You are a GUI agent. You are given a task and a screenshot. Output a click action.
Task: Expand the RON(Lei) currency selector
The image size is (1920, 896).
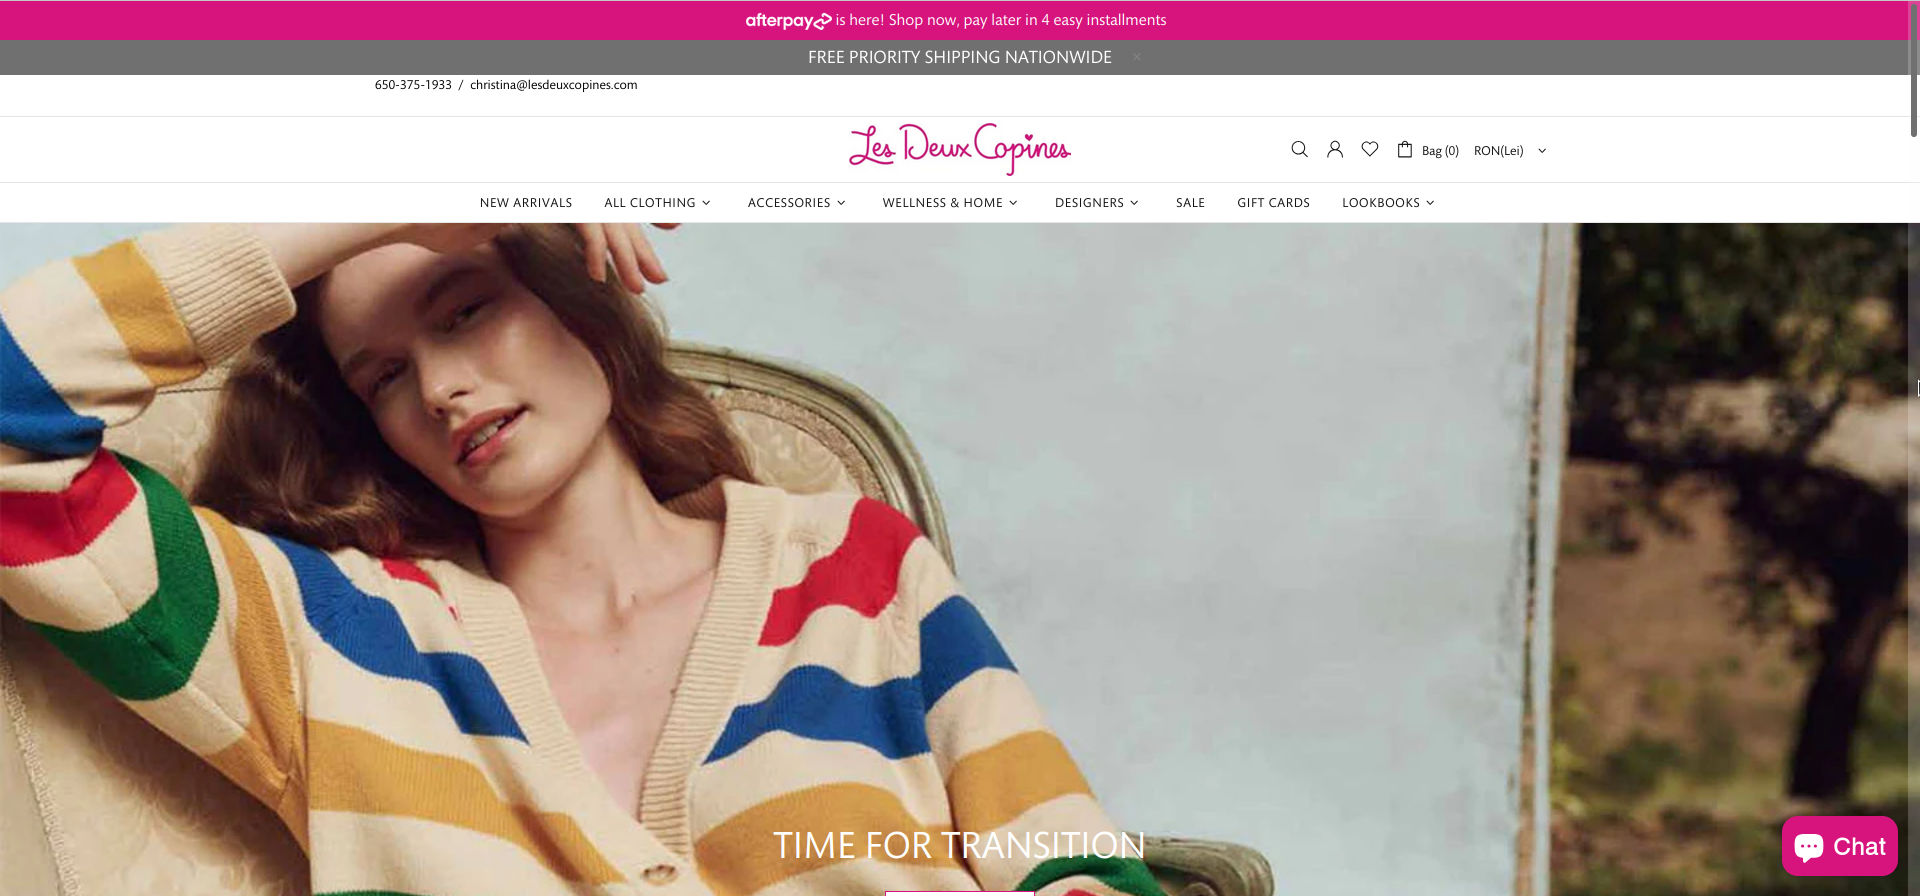(x=1510, y=151)
